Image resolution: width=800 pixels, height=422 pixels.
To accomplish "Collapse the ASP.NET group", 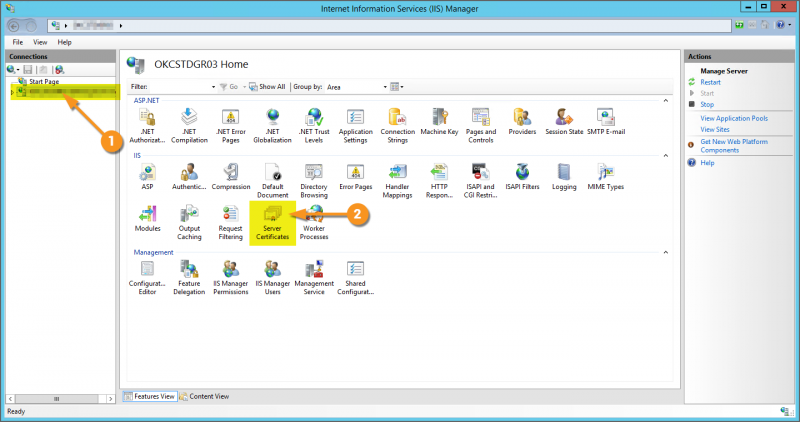I will pos(665,101).
